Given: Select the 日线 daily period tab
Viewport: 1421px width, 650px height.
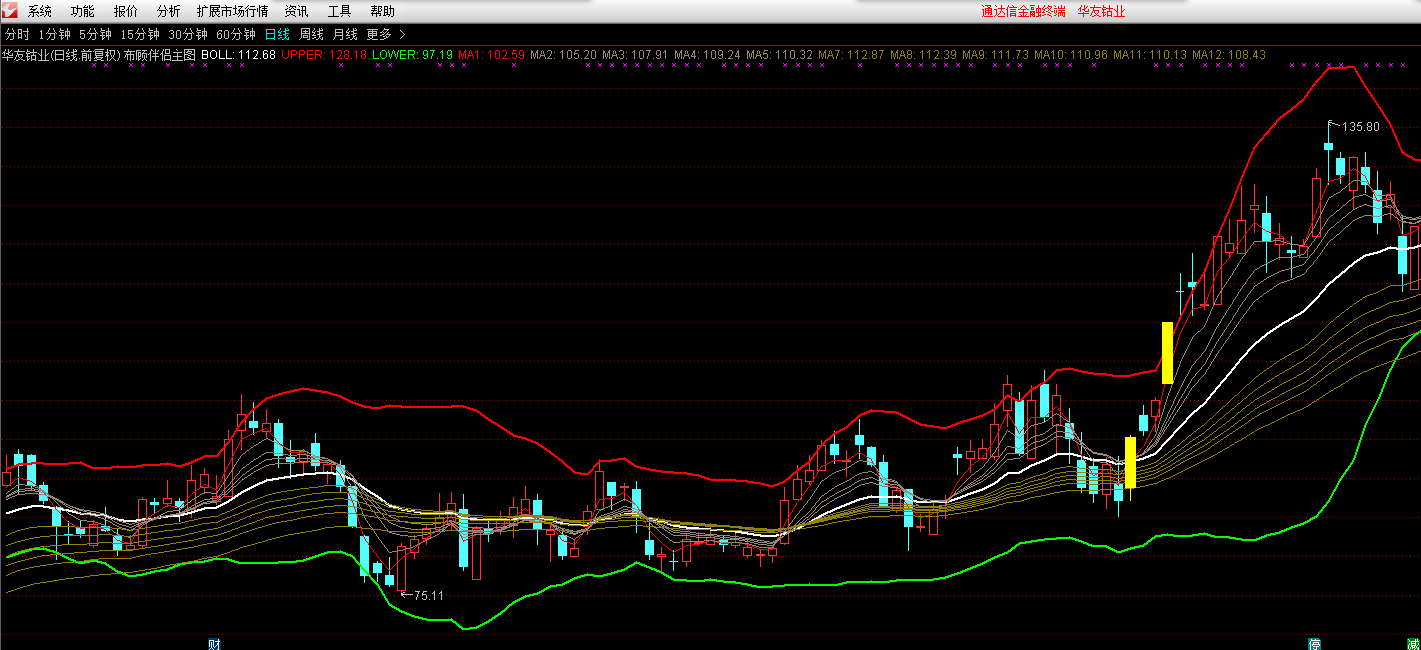Looking at the screenshot, I should pyautogui.click(x=277, y=34).
